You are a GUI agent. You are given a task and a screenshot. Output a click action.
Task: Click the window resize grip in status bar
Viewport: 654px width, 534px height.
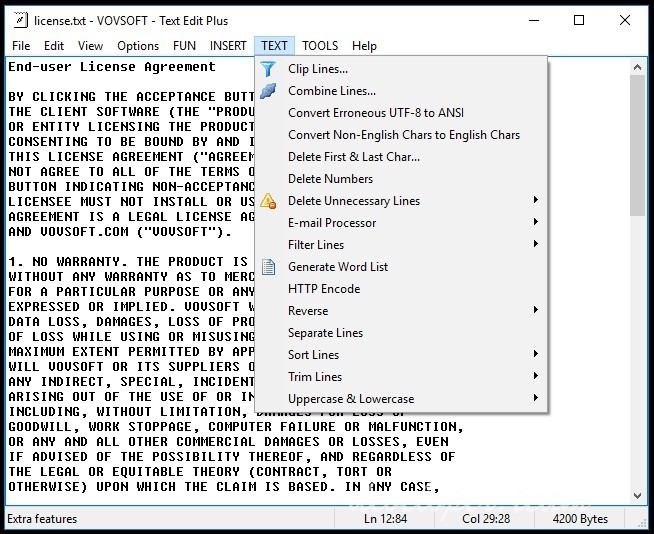pos(641,523)
